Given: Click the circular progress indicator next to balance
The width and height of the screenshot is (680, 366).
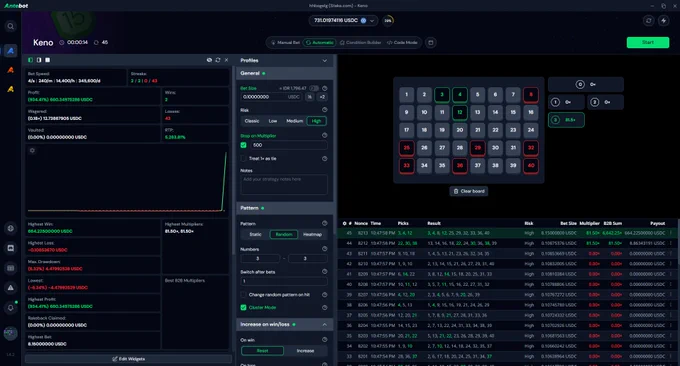Looking at the screenshot, I should (x=388, y=20).
